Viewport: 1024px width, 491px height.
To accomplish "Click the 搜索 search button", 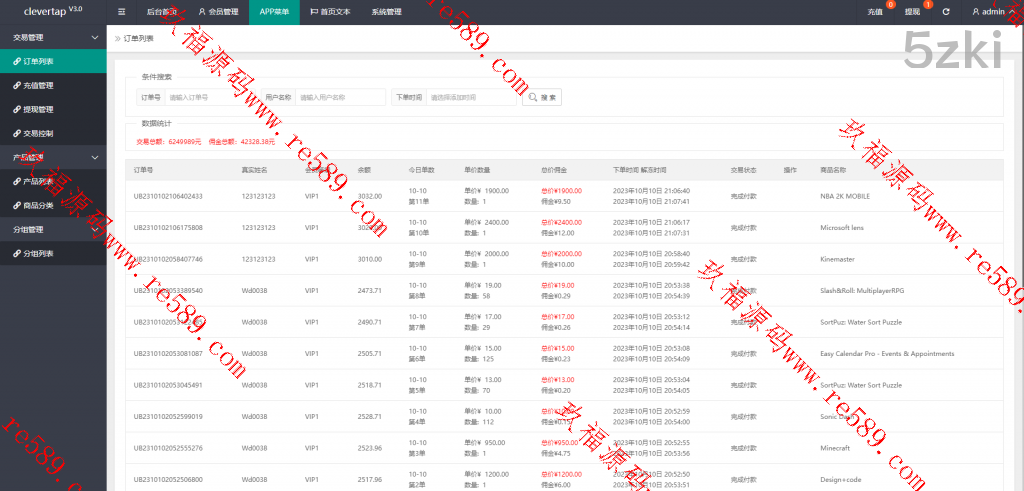I will tap(542, 97).
